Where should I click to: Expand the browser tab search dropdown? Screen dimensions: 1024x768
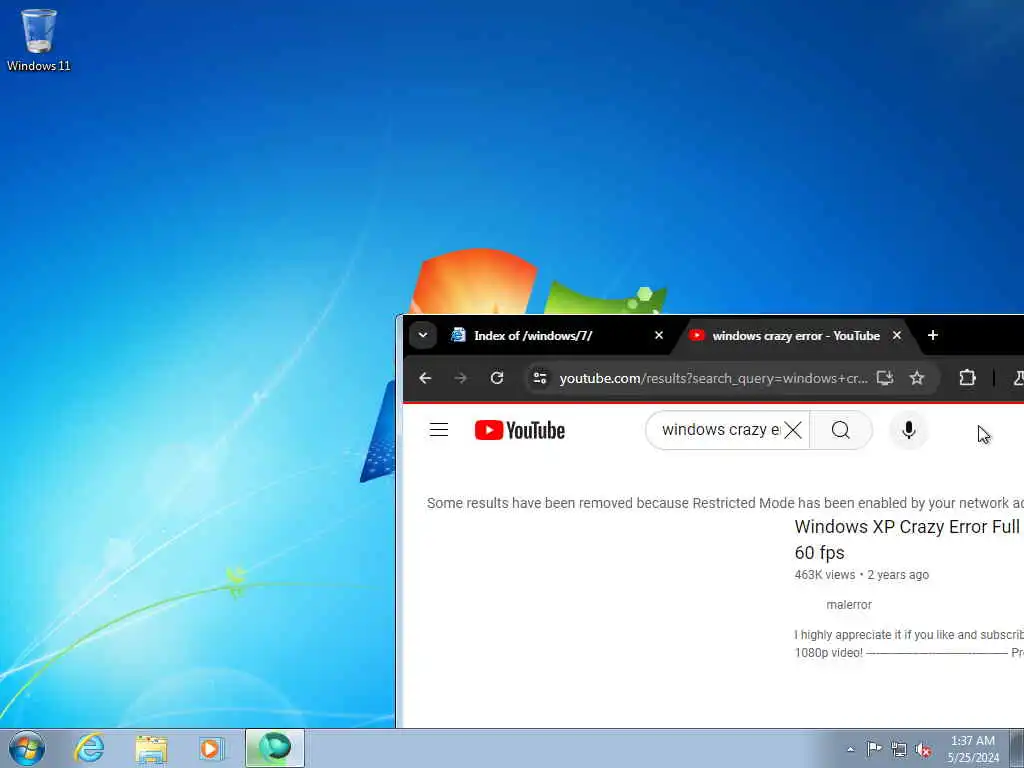click(x=423, y=336)
